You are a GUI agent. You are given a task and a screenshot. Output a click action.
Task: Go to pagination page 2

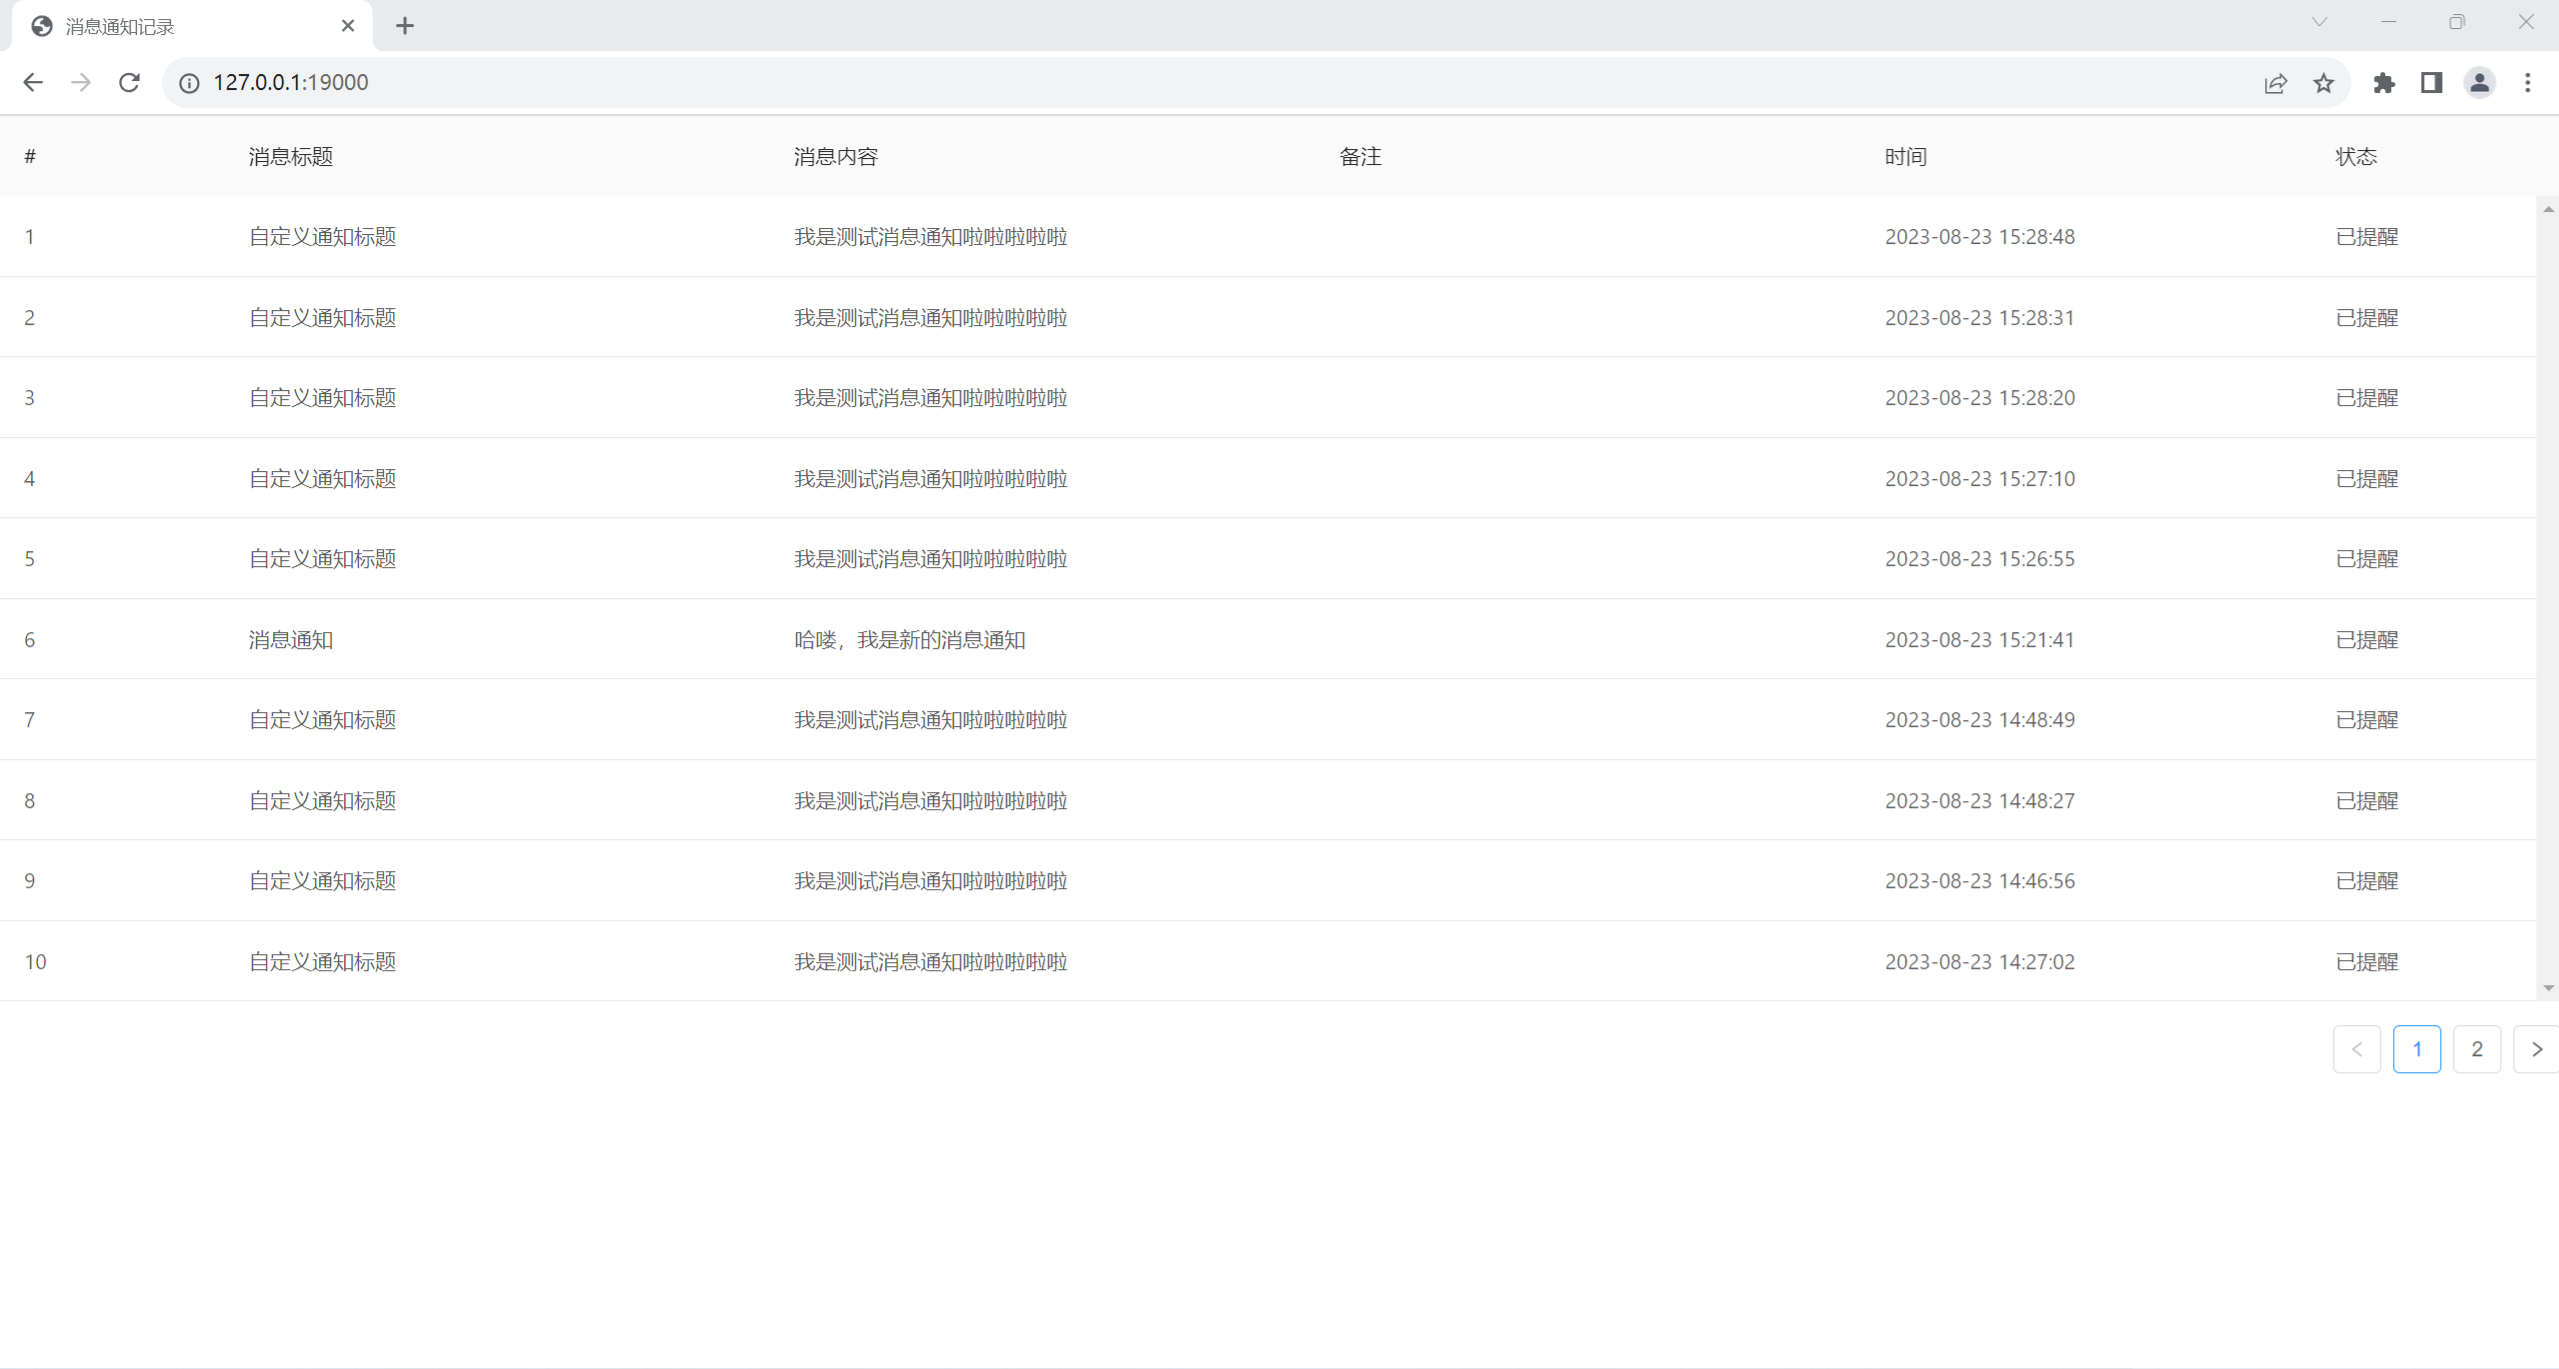click(2476, 1049)
